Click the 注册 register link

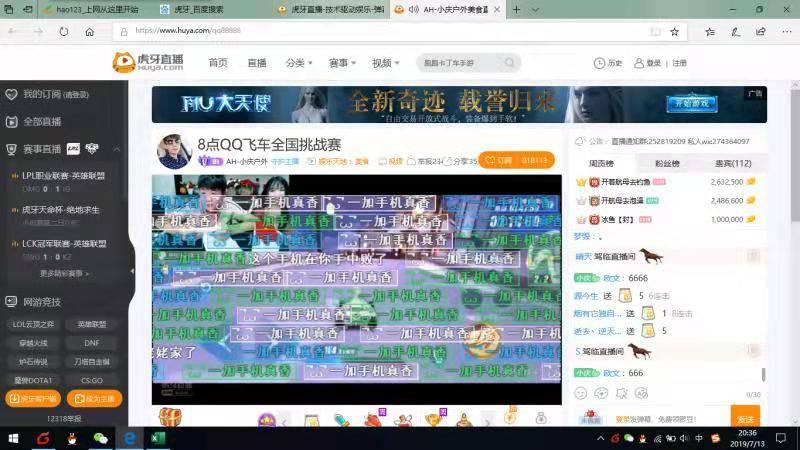(x=680, y=63)
